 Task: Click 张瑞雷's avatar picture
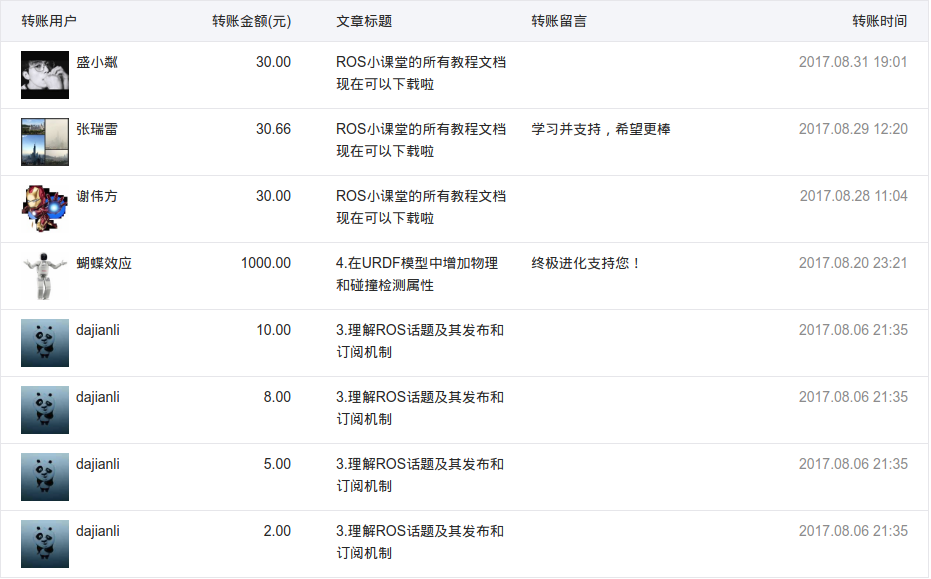45,142
